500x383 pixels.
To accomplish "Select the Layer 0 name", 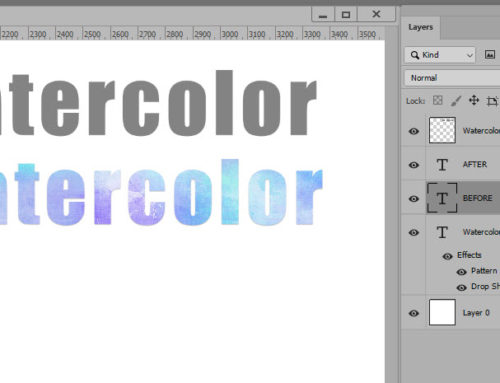I will point(476,313).
